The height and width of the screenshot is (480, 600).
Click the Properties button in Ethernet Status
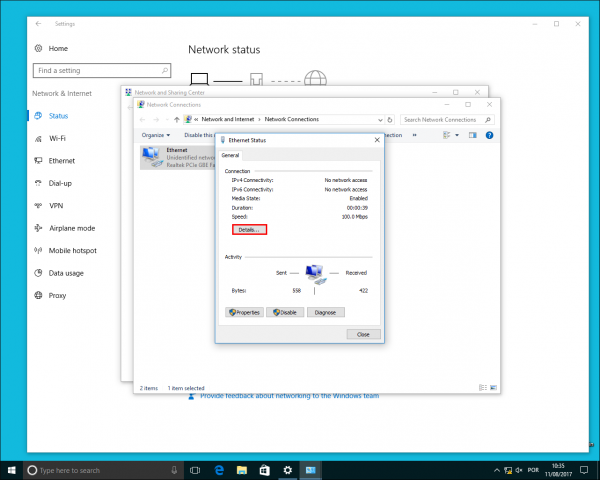(245, 312)
